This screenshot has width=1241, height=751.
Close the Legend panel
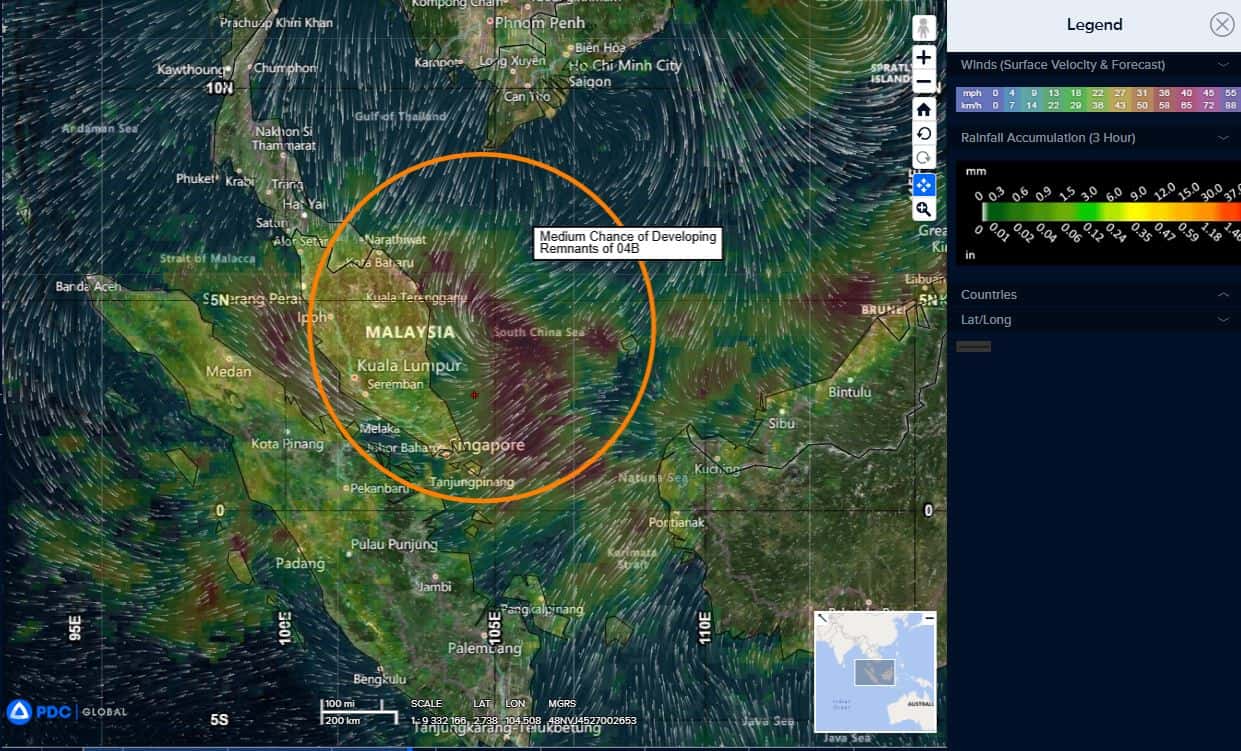pyautogui.click(x=1221, y=25)
